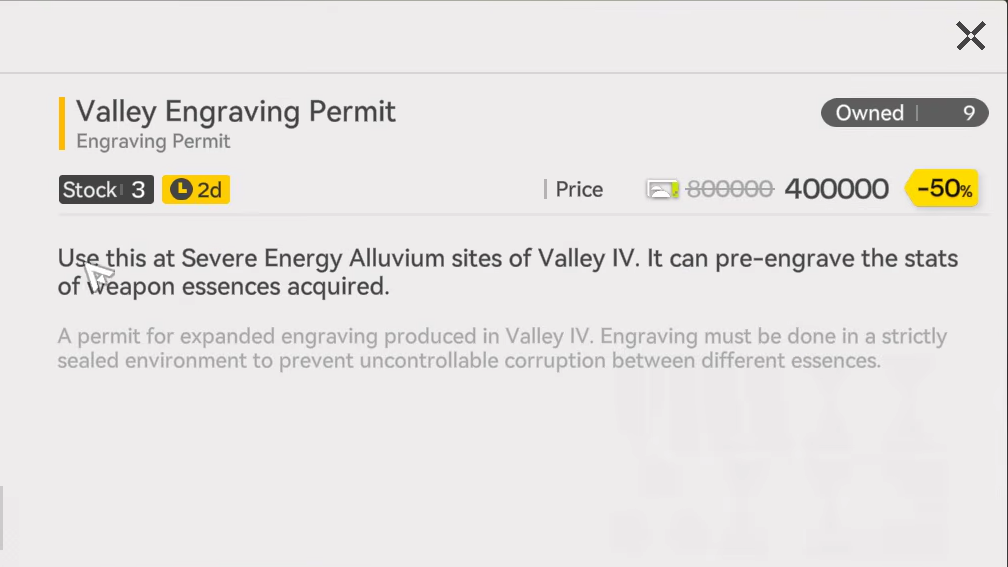The width and height of the screenshot is (1008, 567).
Task: Click the Engraving Permit subtitle
Action: tap(153, 142)
